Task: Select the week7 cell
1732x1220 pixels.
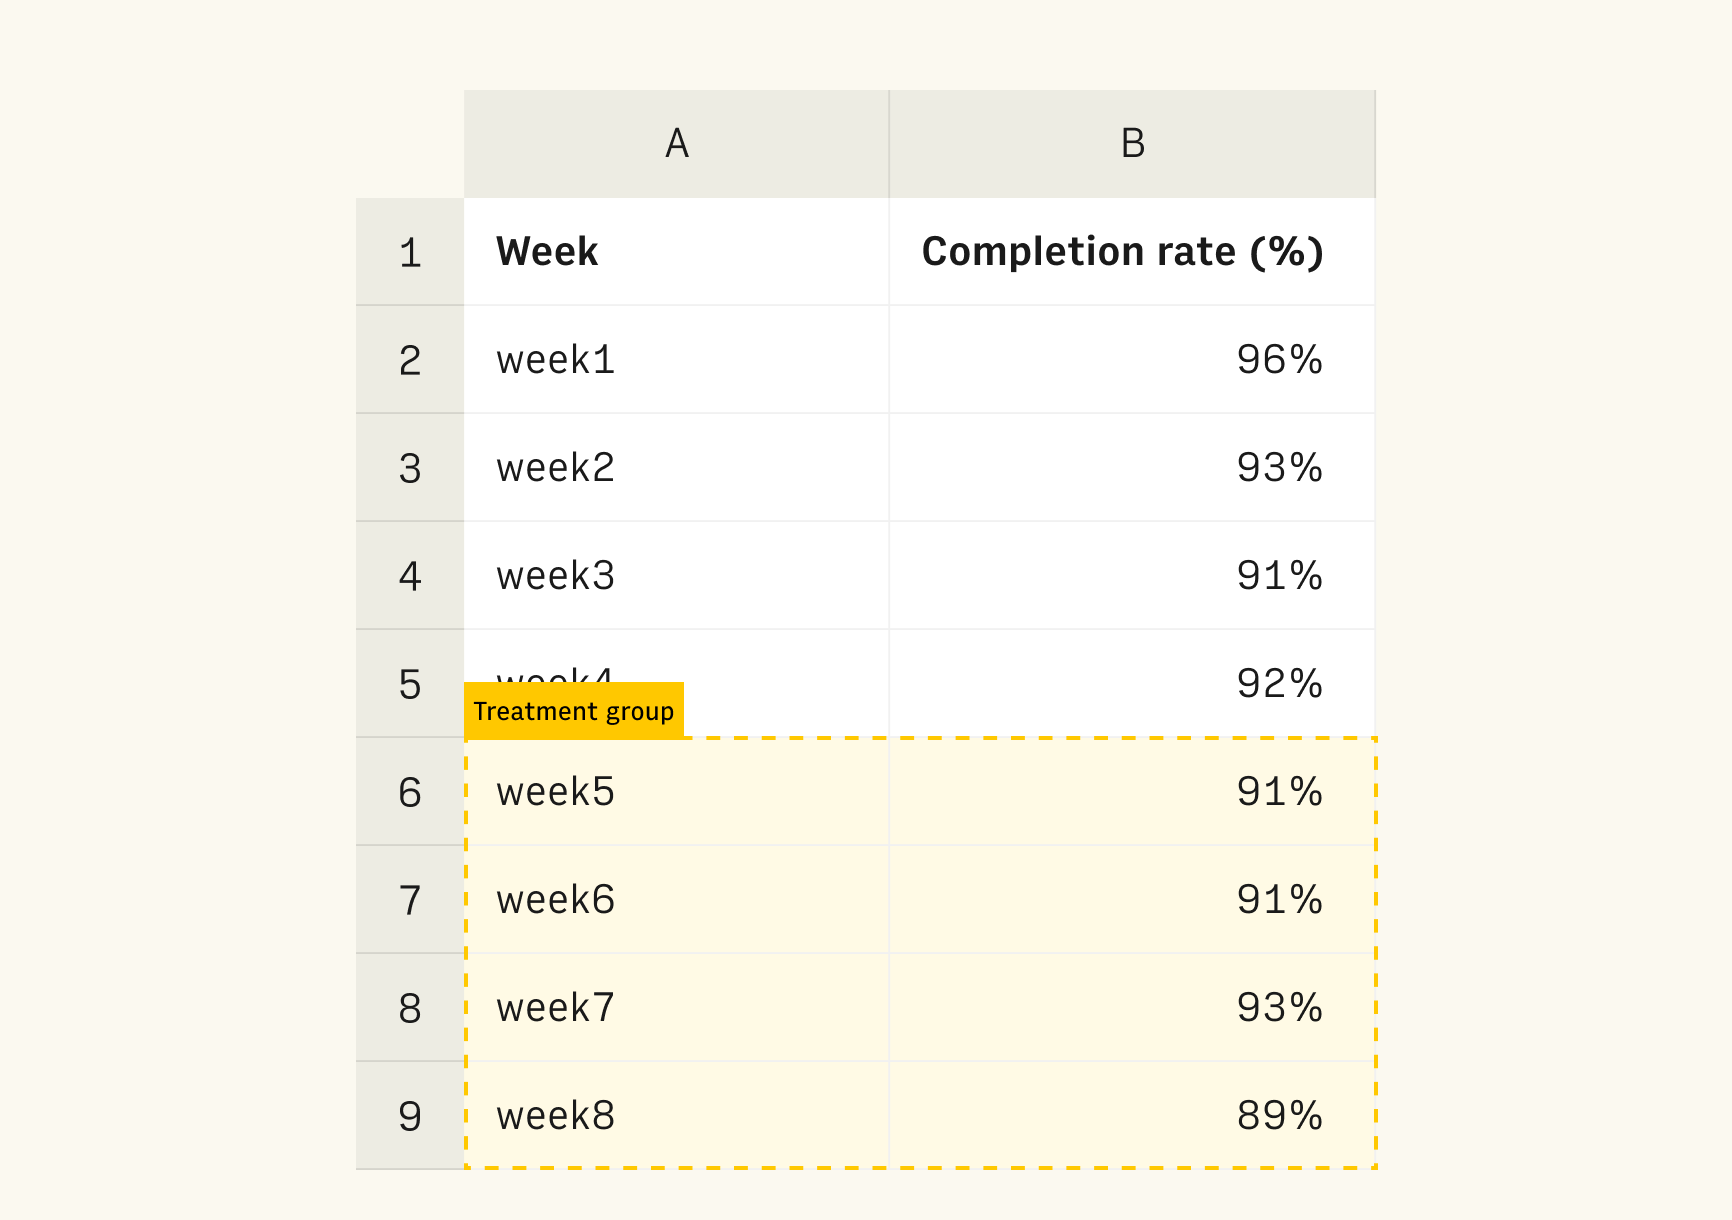Action: point(676,1008)
